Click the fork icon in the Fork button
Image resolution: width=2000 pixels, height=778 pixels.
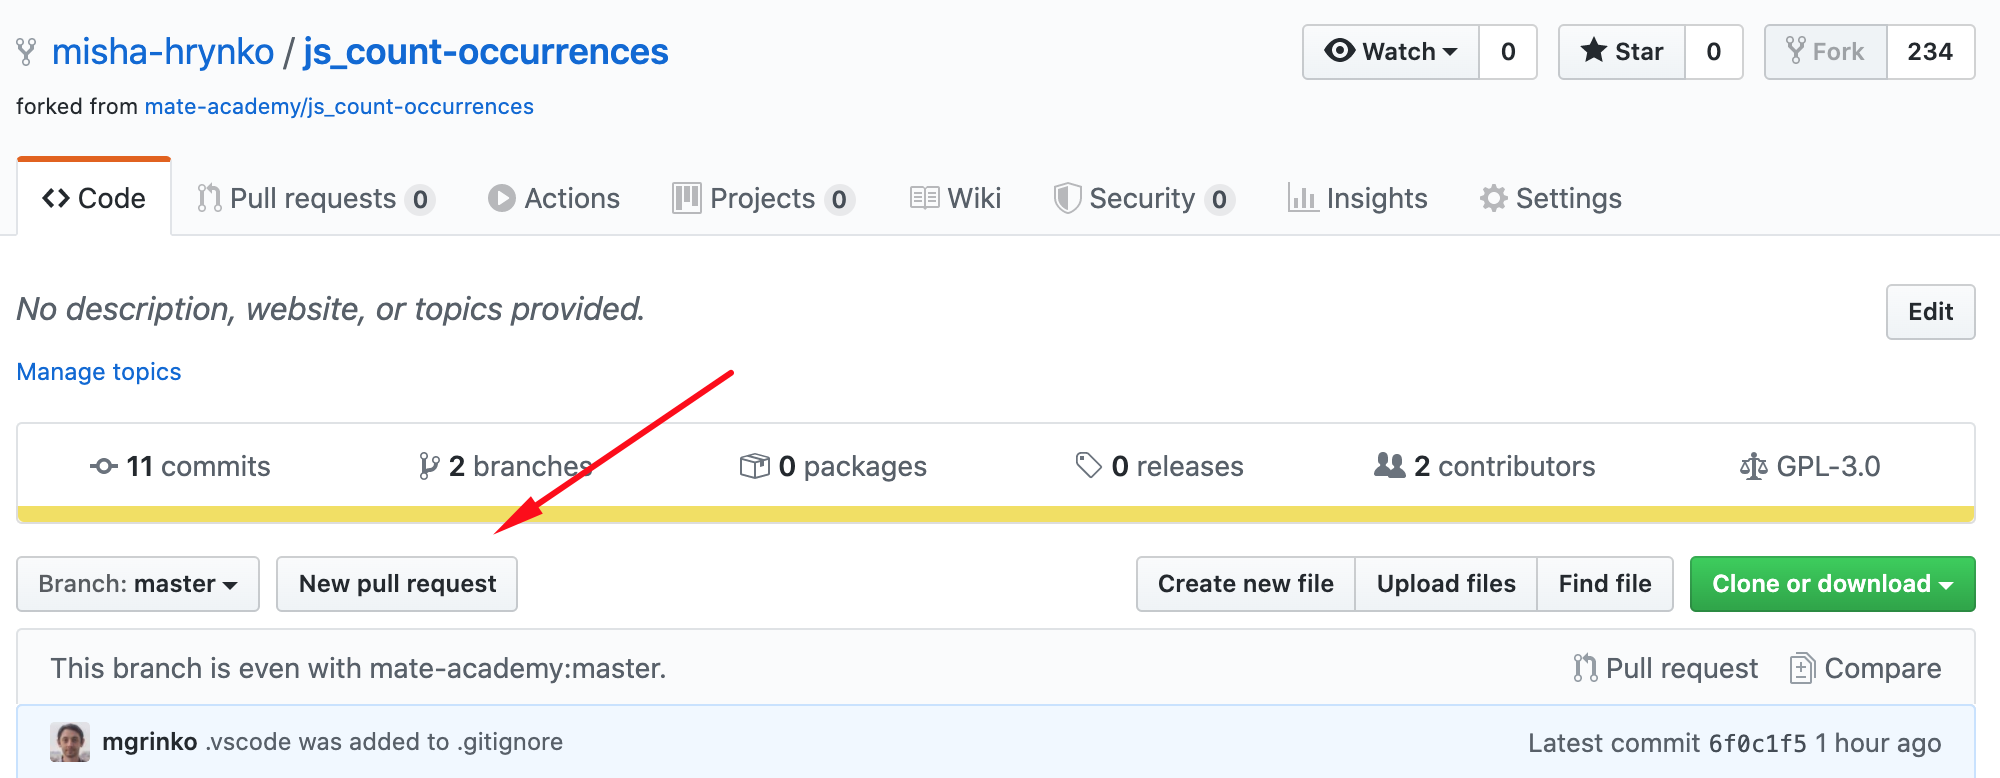click(1796, 51)
